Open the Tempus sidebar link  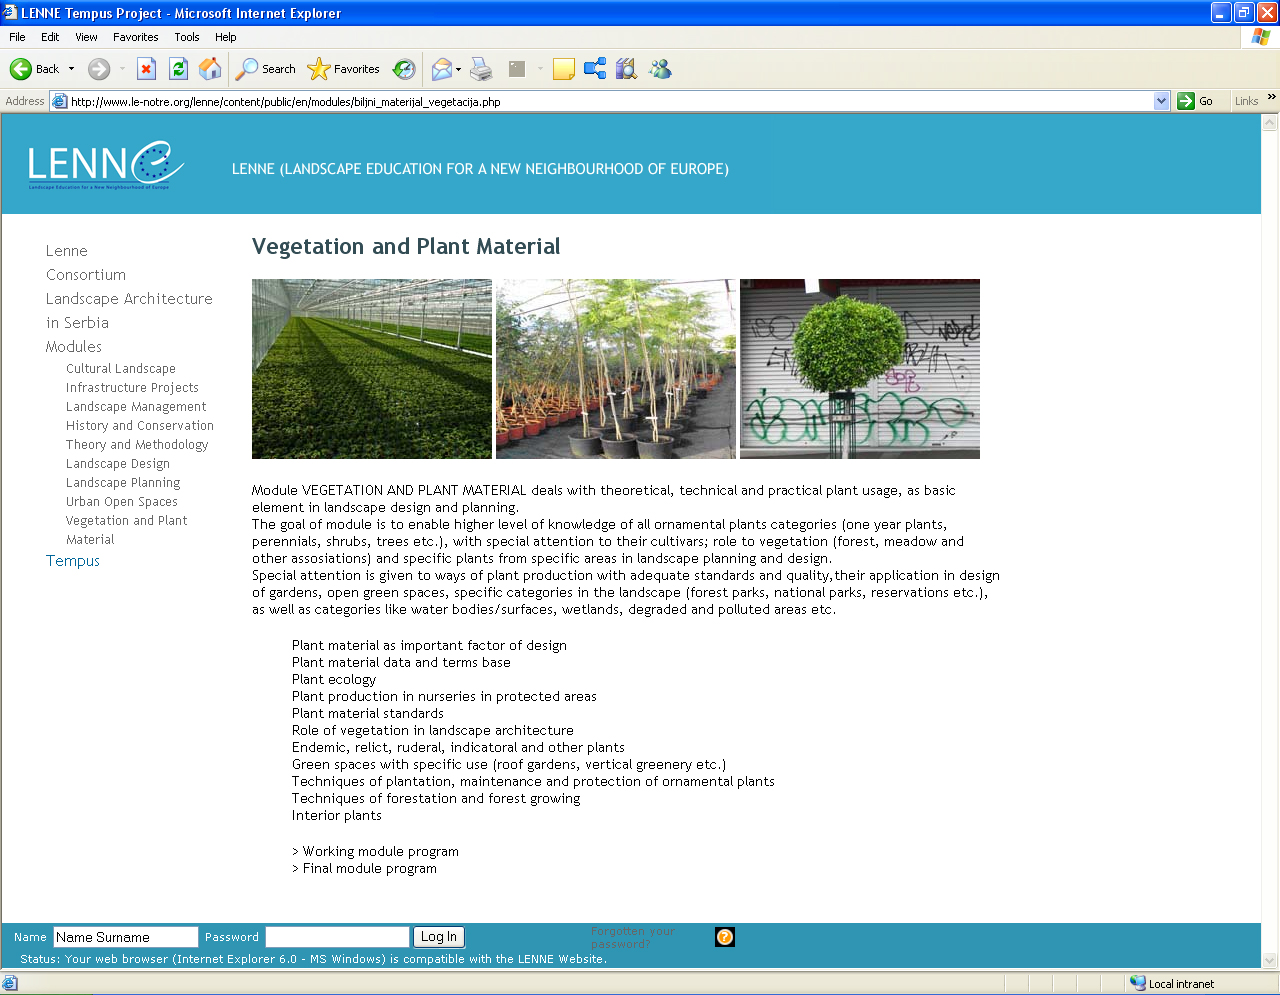(x=73, y=561)
